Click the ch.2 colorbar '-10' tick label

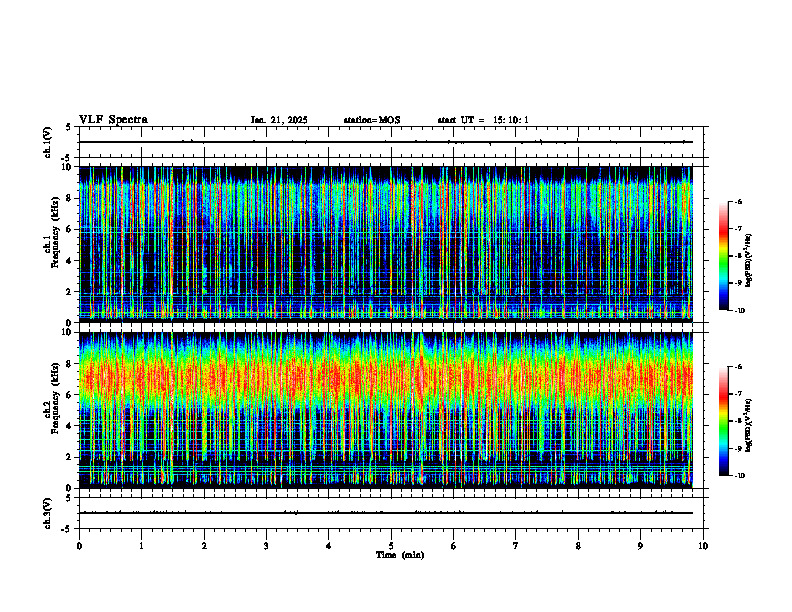pos(739,476)
